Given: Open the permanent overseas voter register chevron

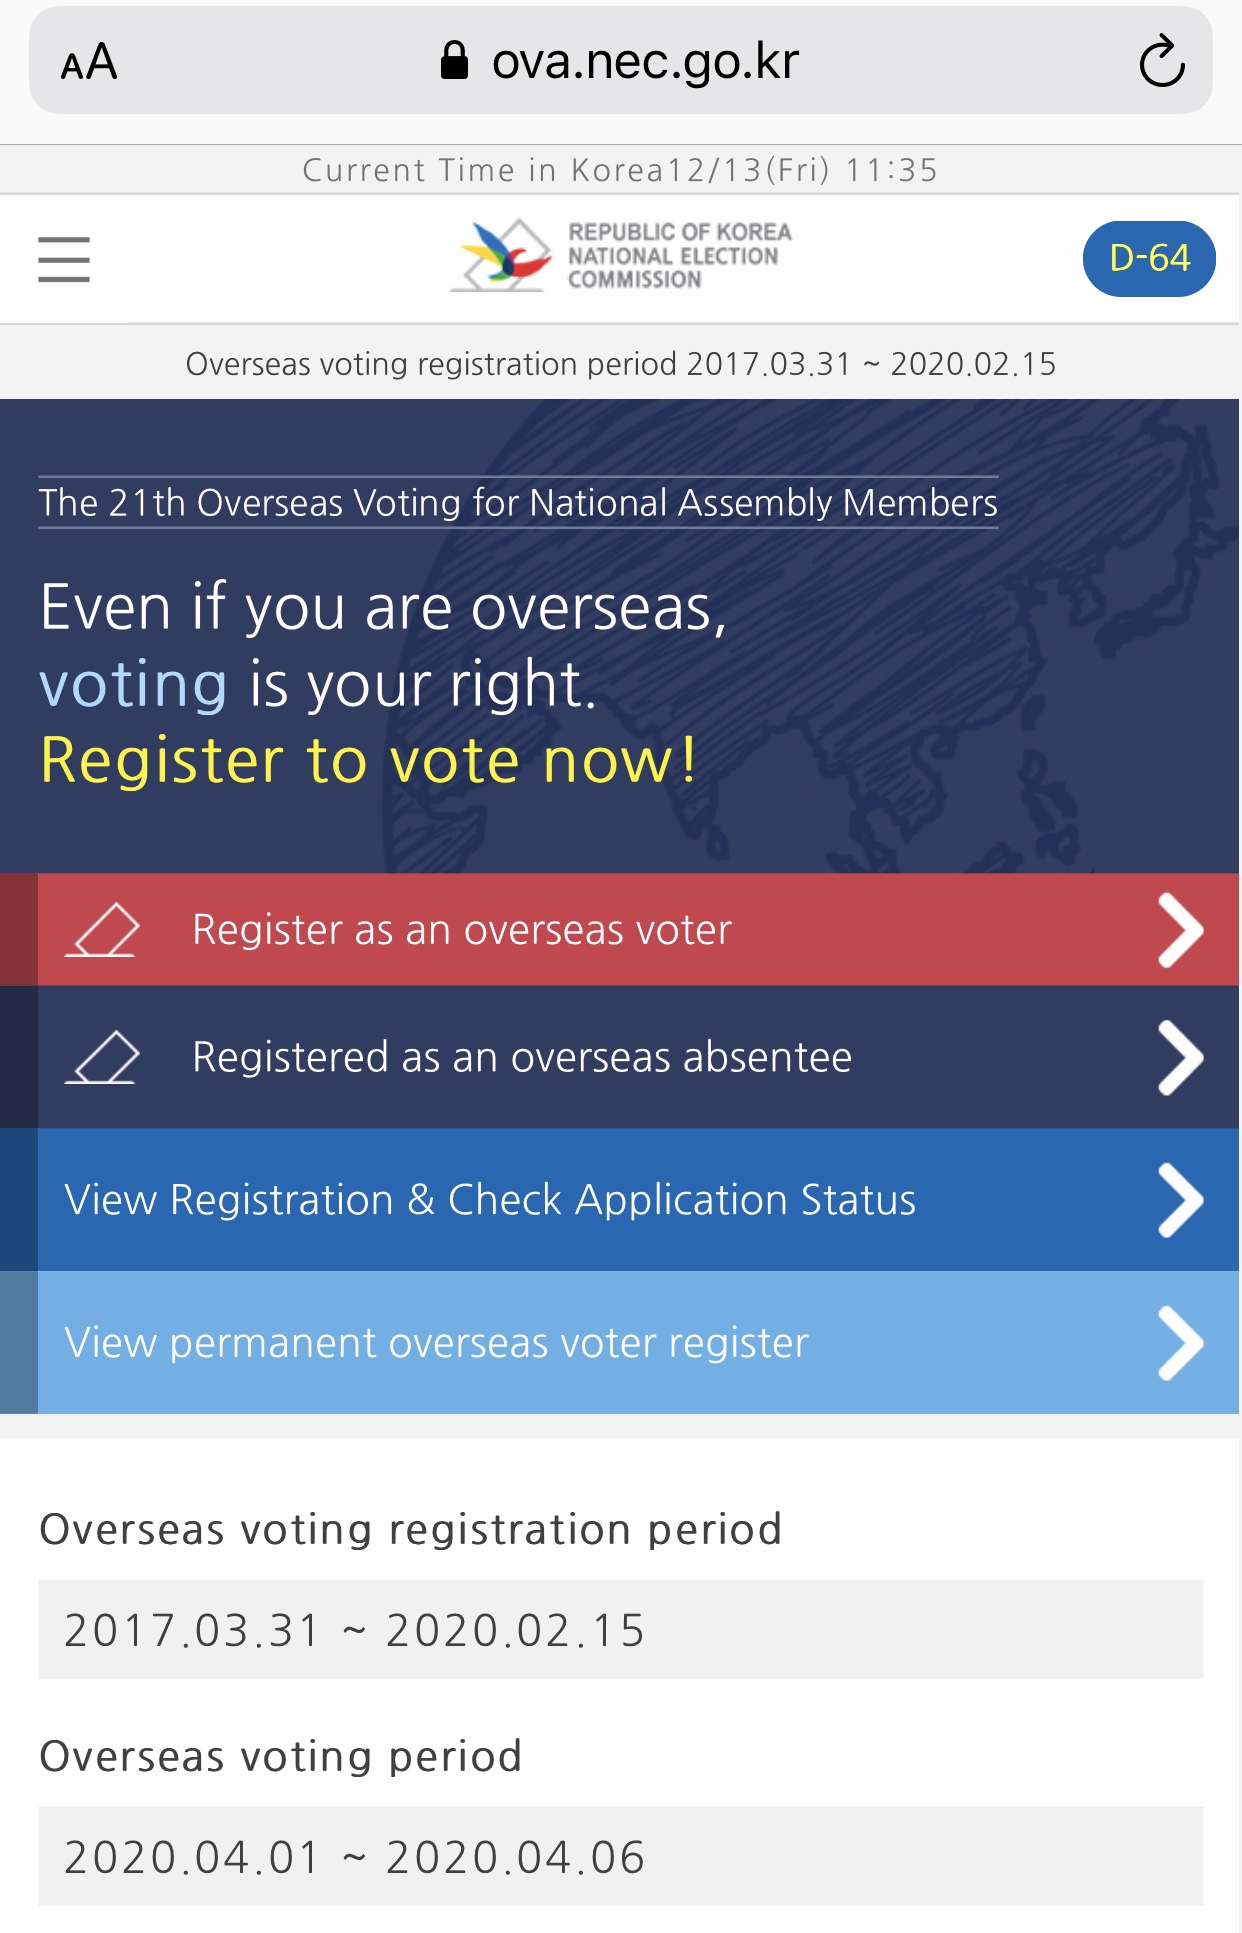Looking at the screenshot, I should (1180, 1343).
